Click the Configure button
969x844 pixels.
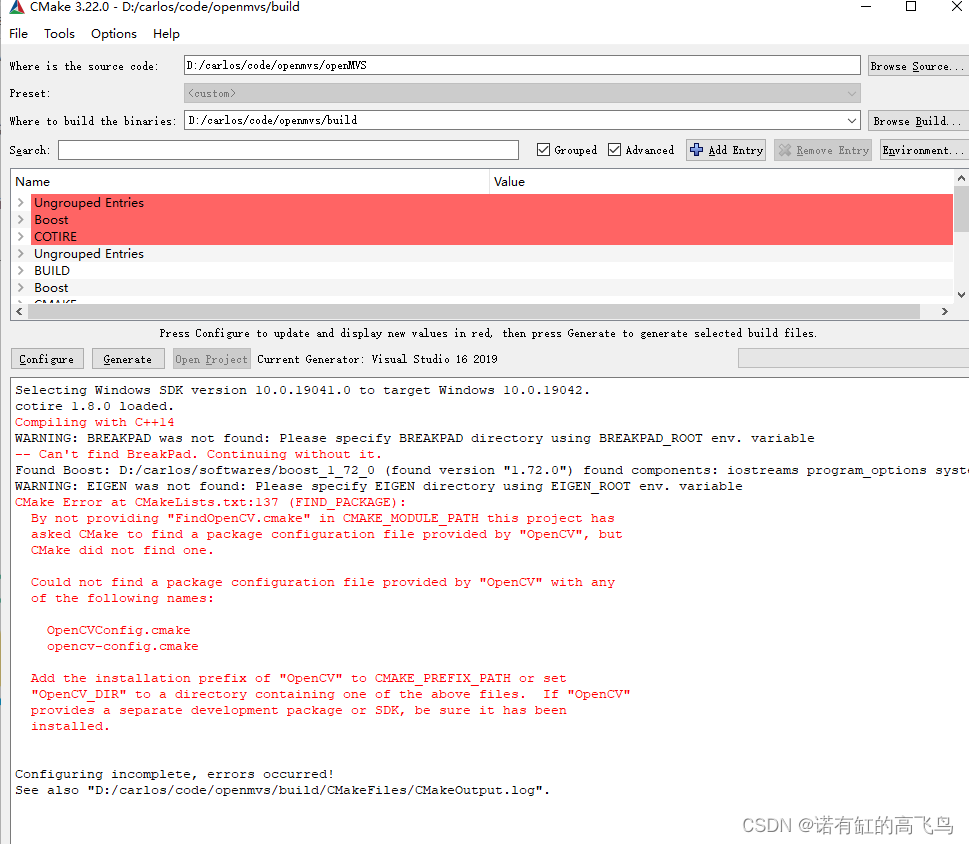coord(47,359)
